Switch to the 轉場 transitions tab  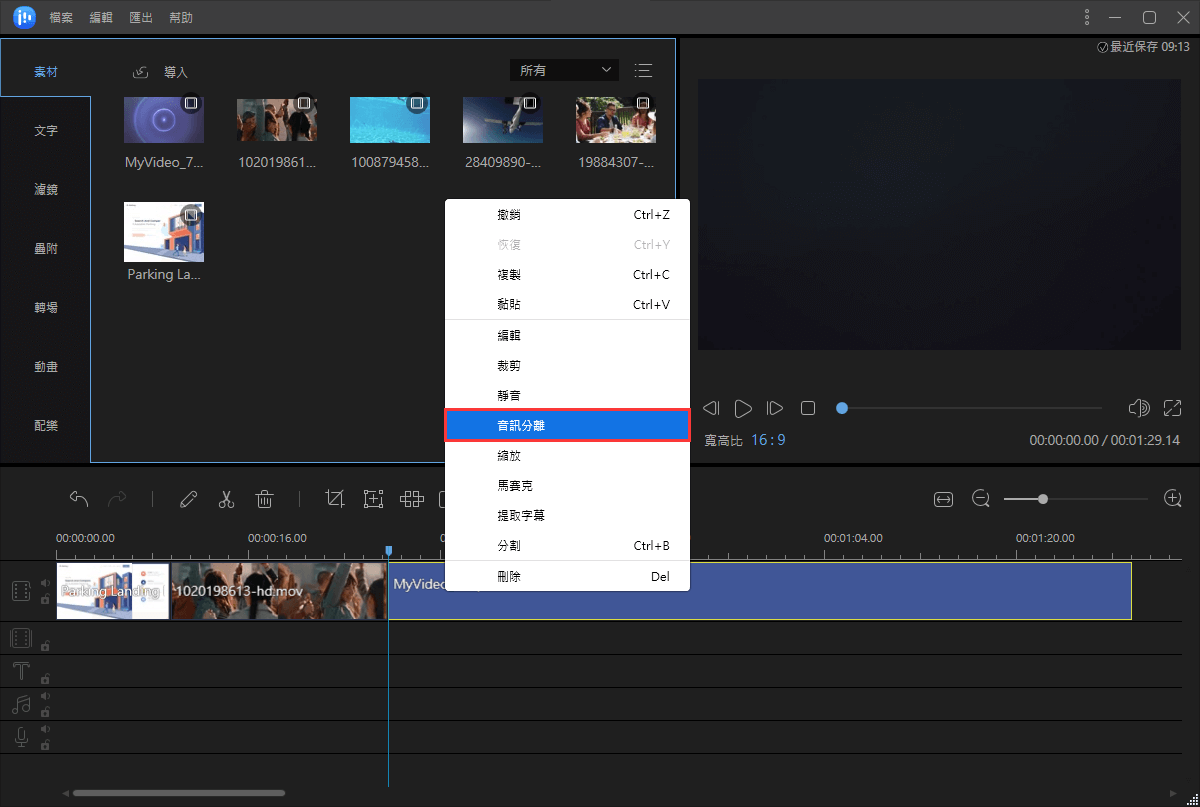tap(46, 308)
